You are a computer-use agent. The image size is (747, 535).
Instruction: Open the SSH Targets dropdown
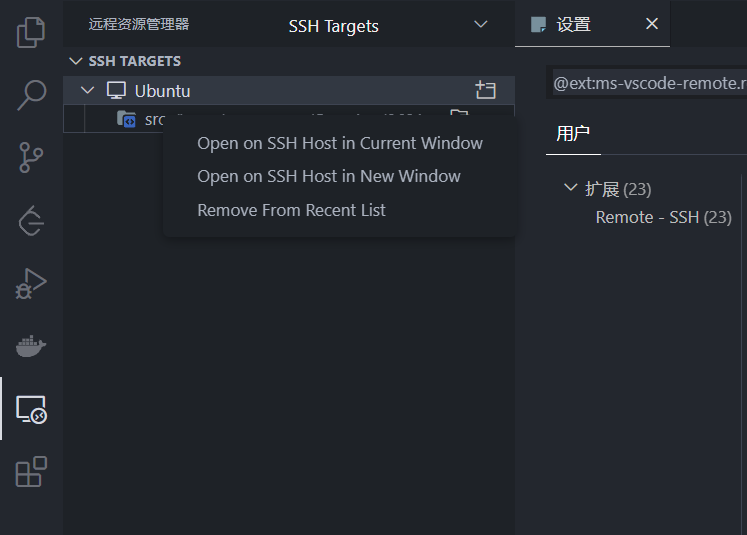[x=481, y=25]
